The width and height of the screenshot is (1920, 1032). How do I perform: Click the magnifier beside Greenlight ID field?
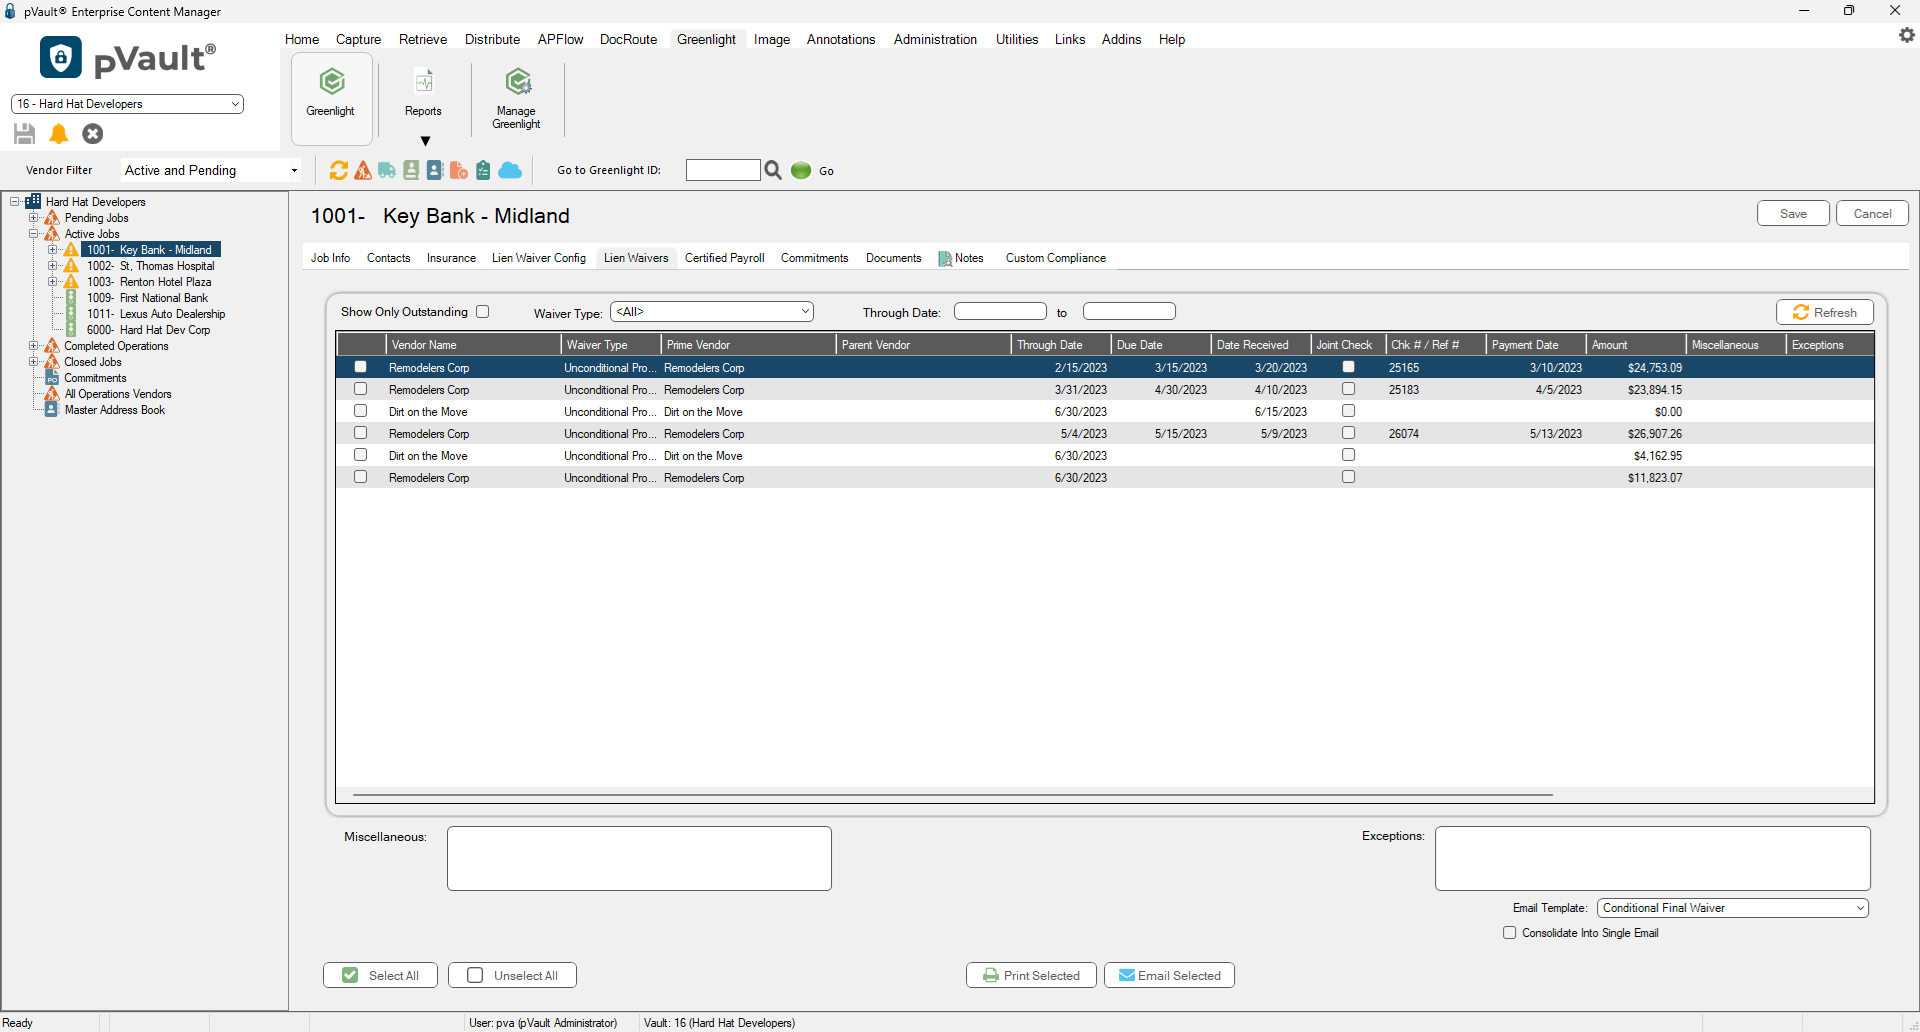773,170
